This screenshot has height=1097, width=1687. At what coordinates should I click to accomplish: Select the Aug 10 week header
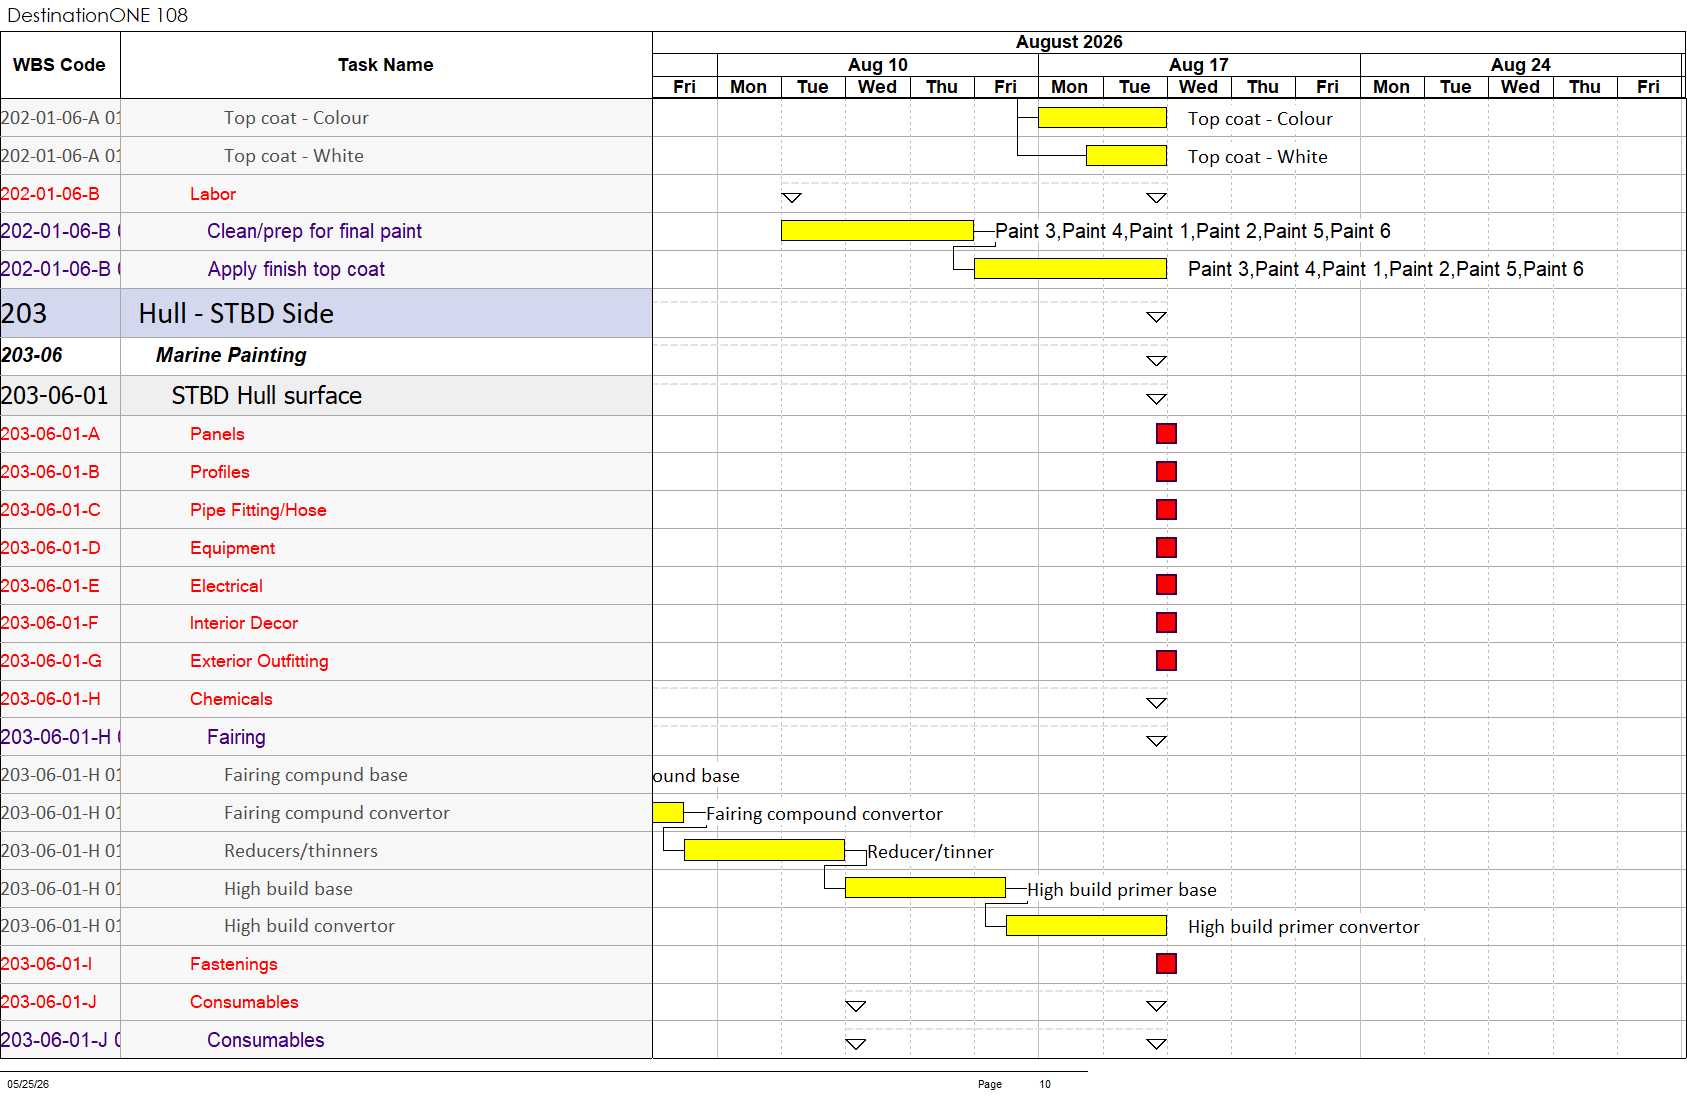pos(878,65)
